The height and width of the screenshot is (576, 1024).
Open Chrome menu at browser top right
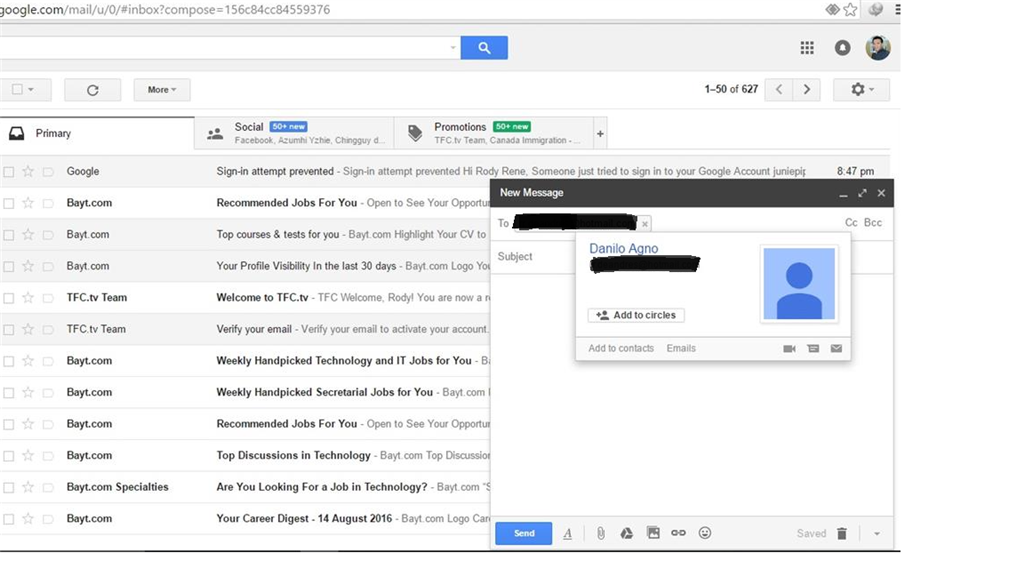(897, 9)
